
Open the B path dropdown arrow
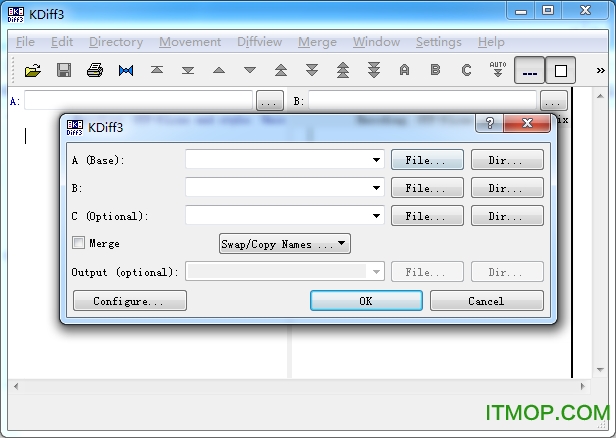tap(376, 188)
